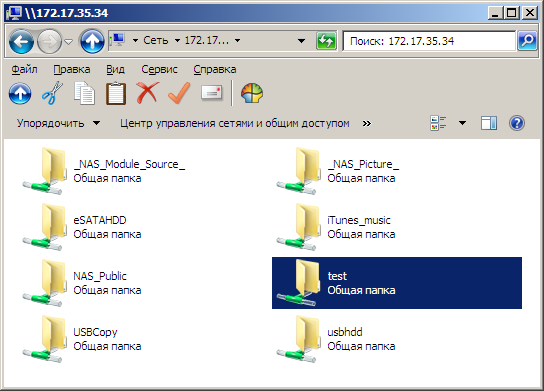The image size is (544, 391).
Task: Select the highlighted test folder icon
Action: click(299, 283)
